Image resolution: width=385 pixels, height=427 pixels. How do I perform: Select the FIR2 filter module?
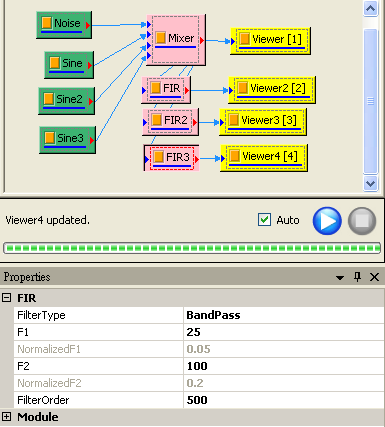point(170,122)
